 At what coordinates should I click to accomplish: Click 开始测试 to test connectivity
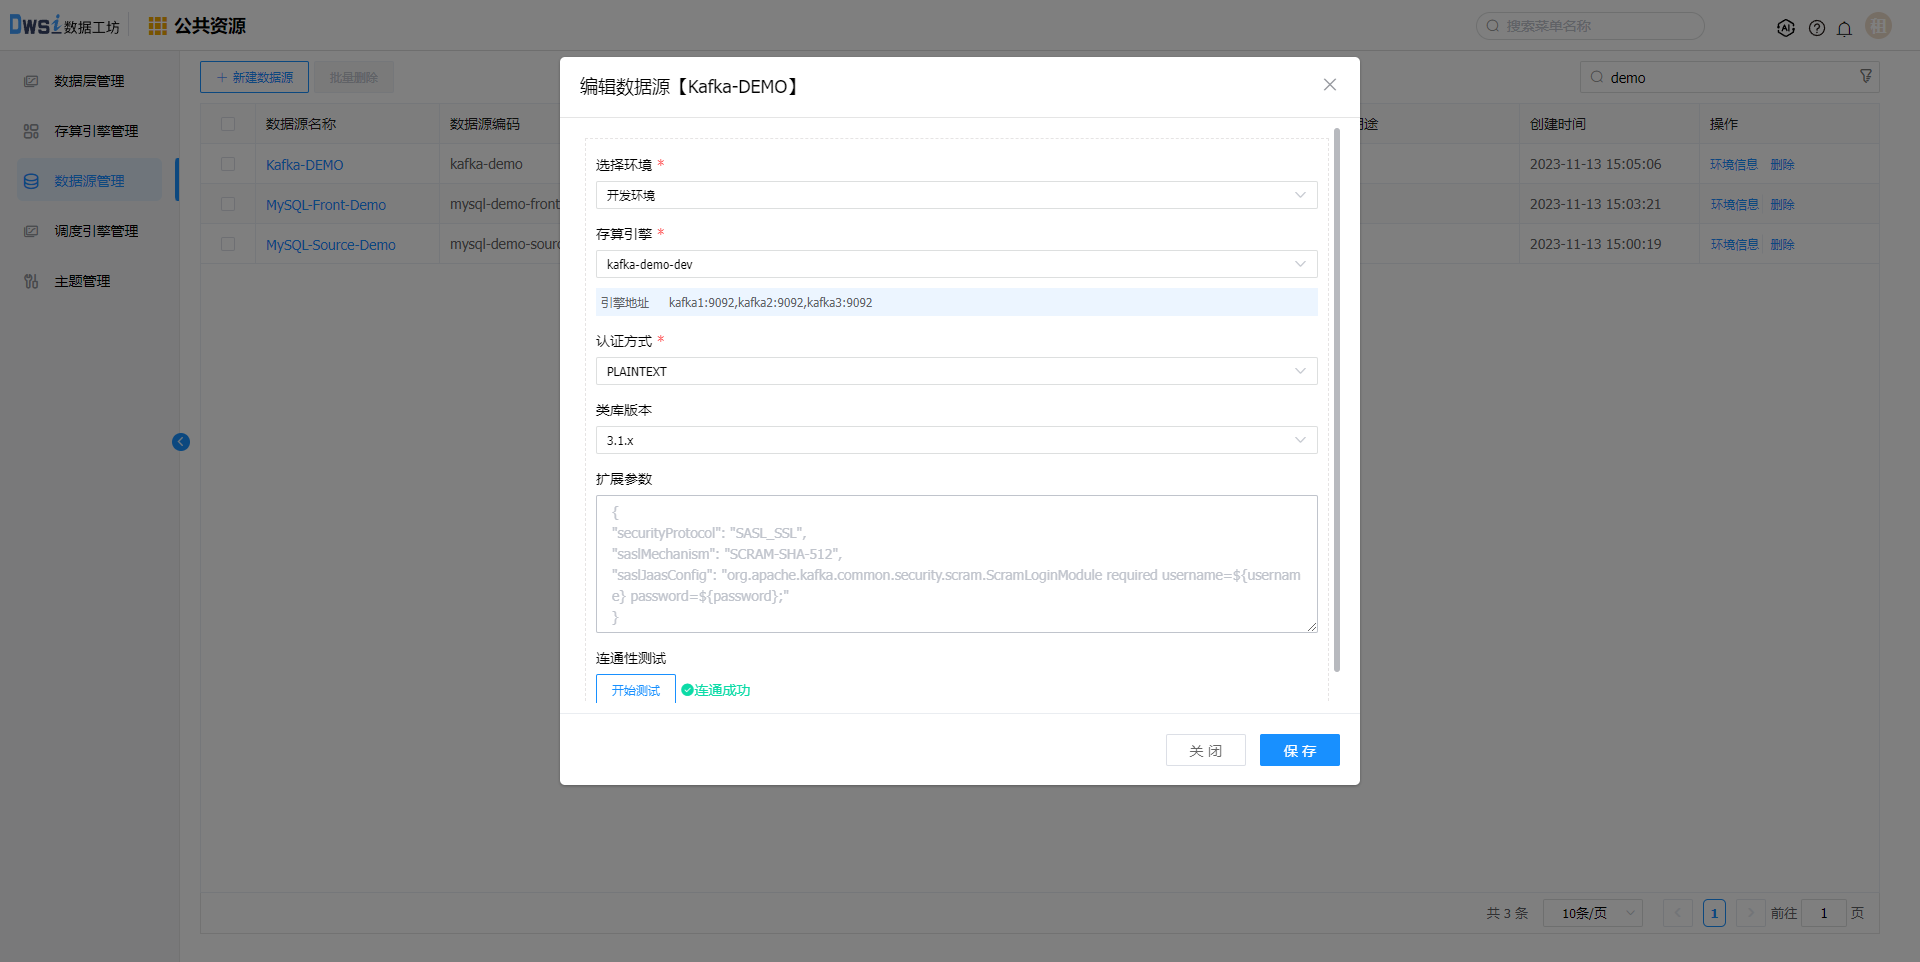[x=636, y=690]
